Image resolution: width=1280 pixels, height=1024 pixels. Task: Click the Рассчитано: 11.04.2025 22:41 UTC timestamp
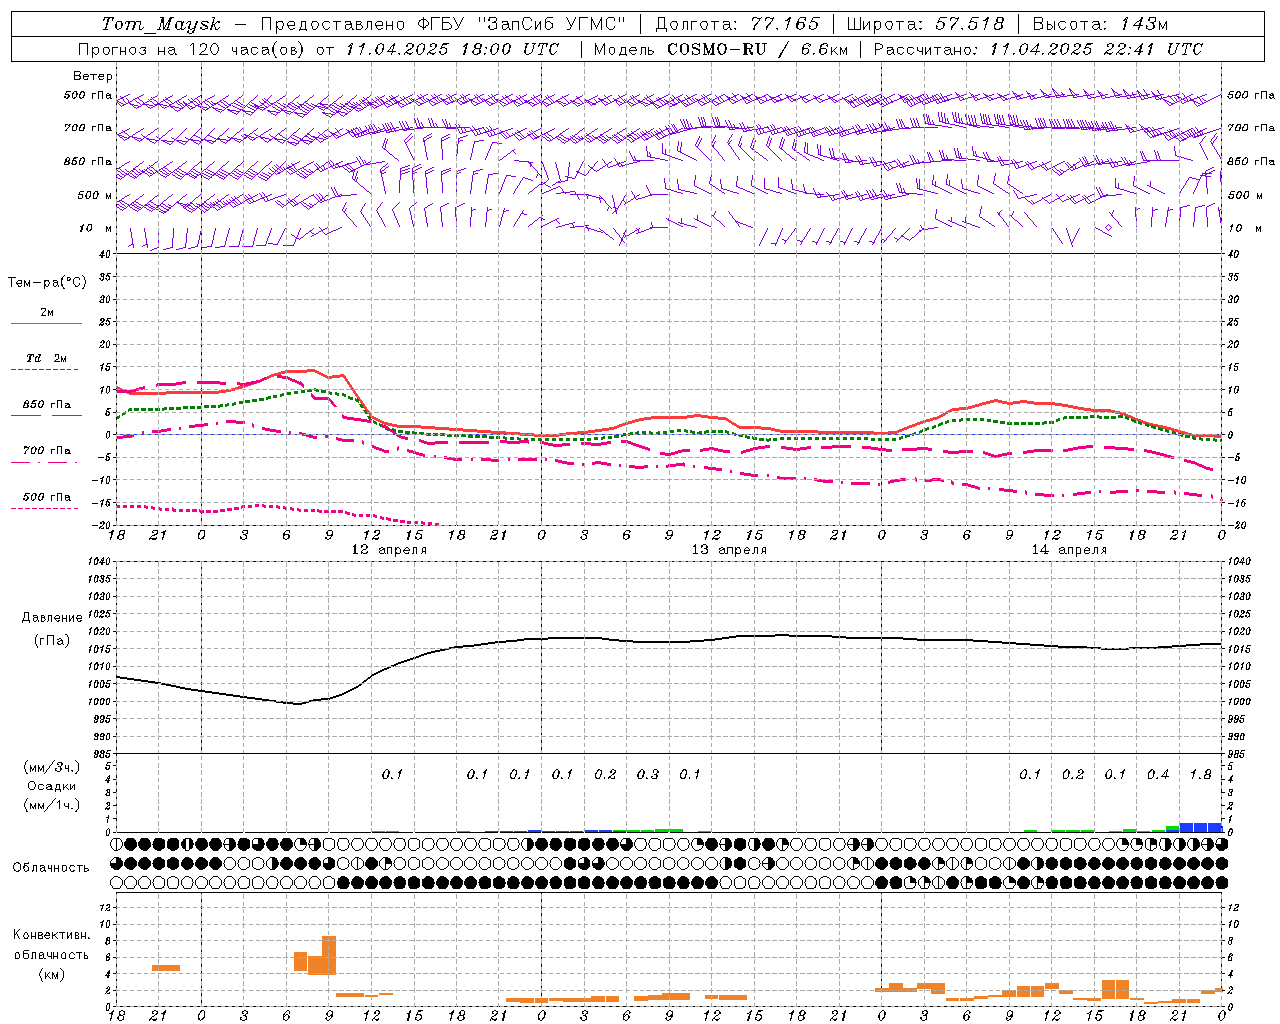[x=1038, y=49]
